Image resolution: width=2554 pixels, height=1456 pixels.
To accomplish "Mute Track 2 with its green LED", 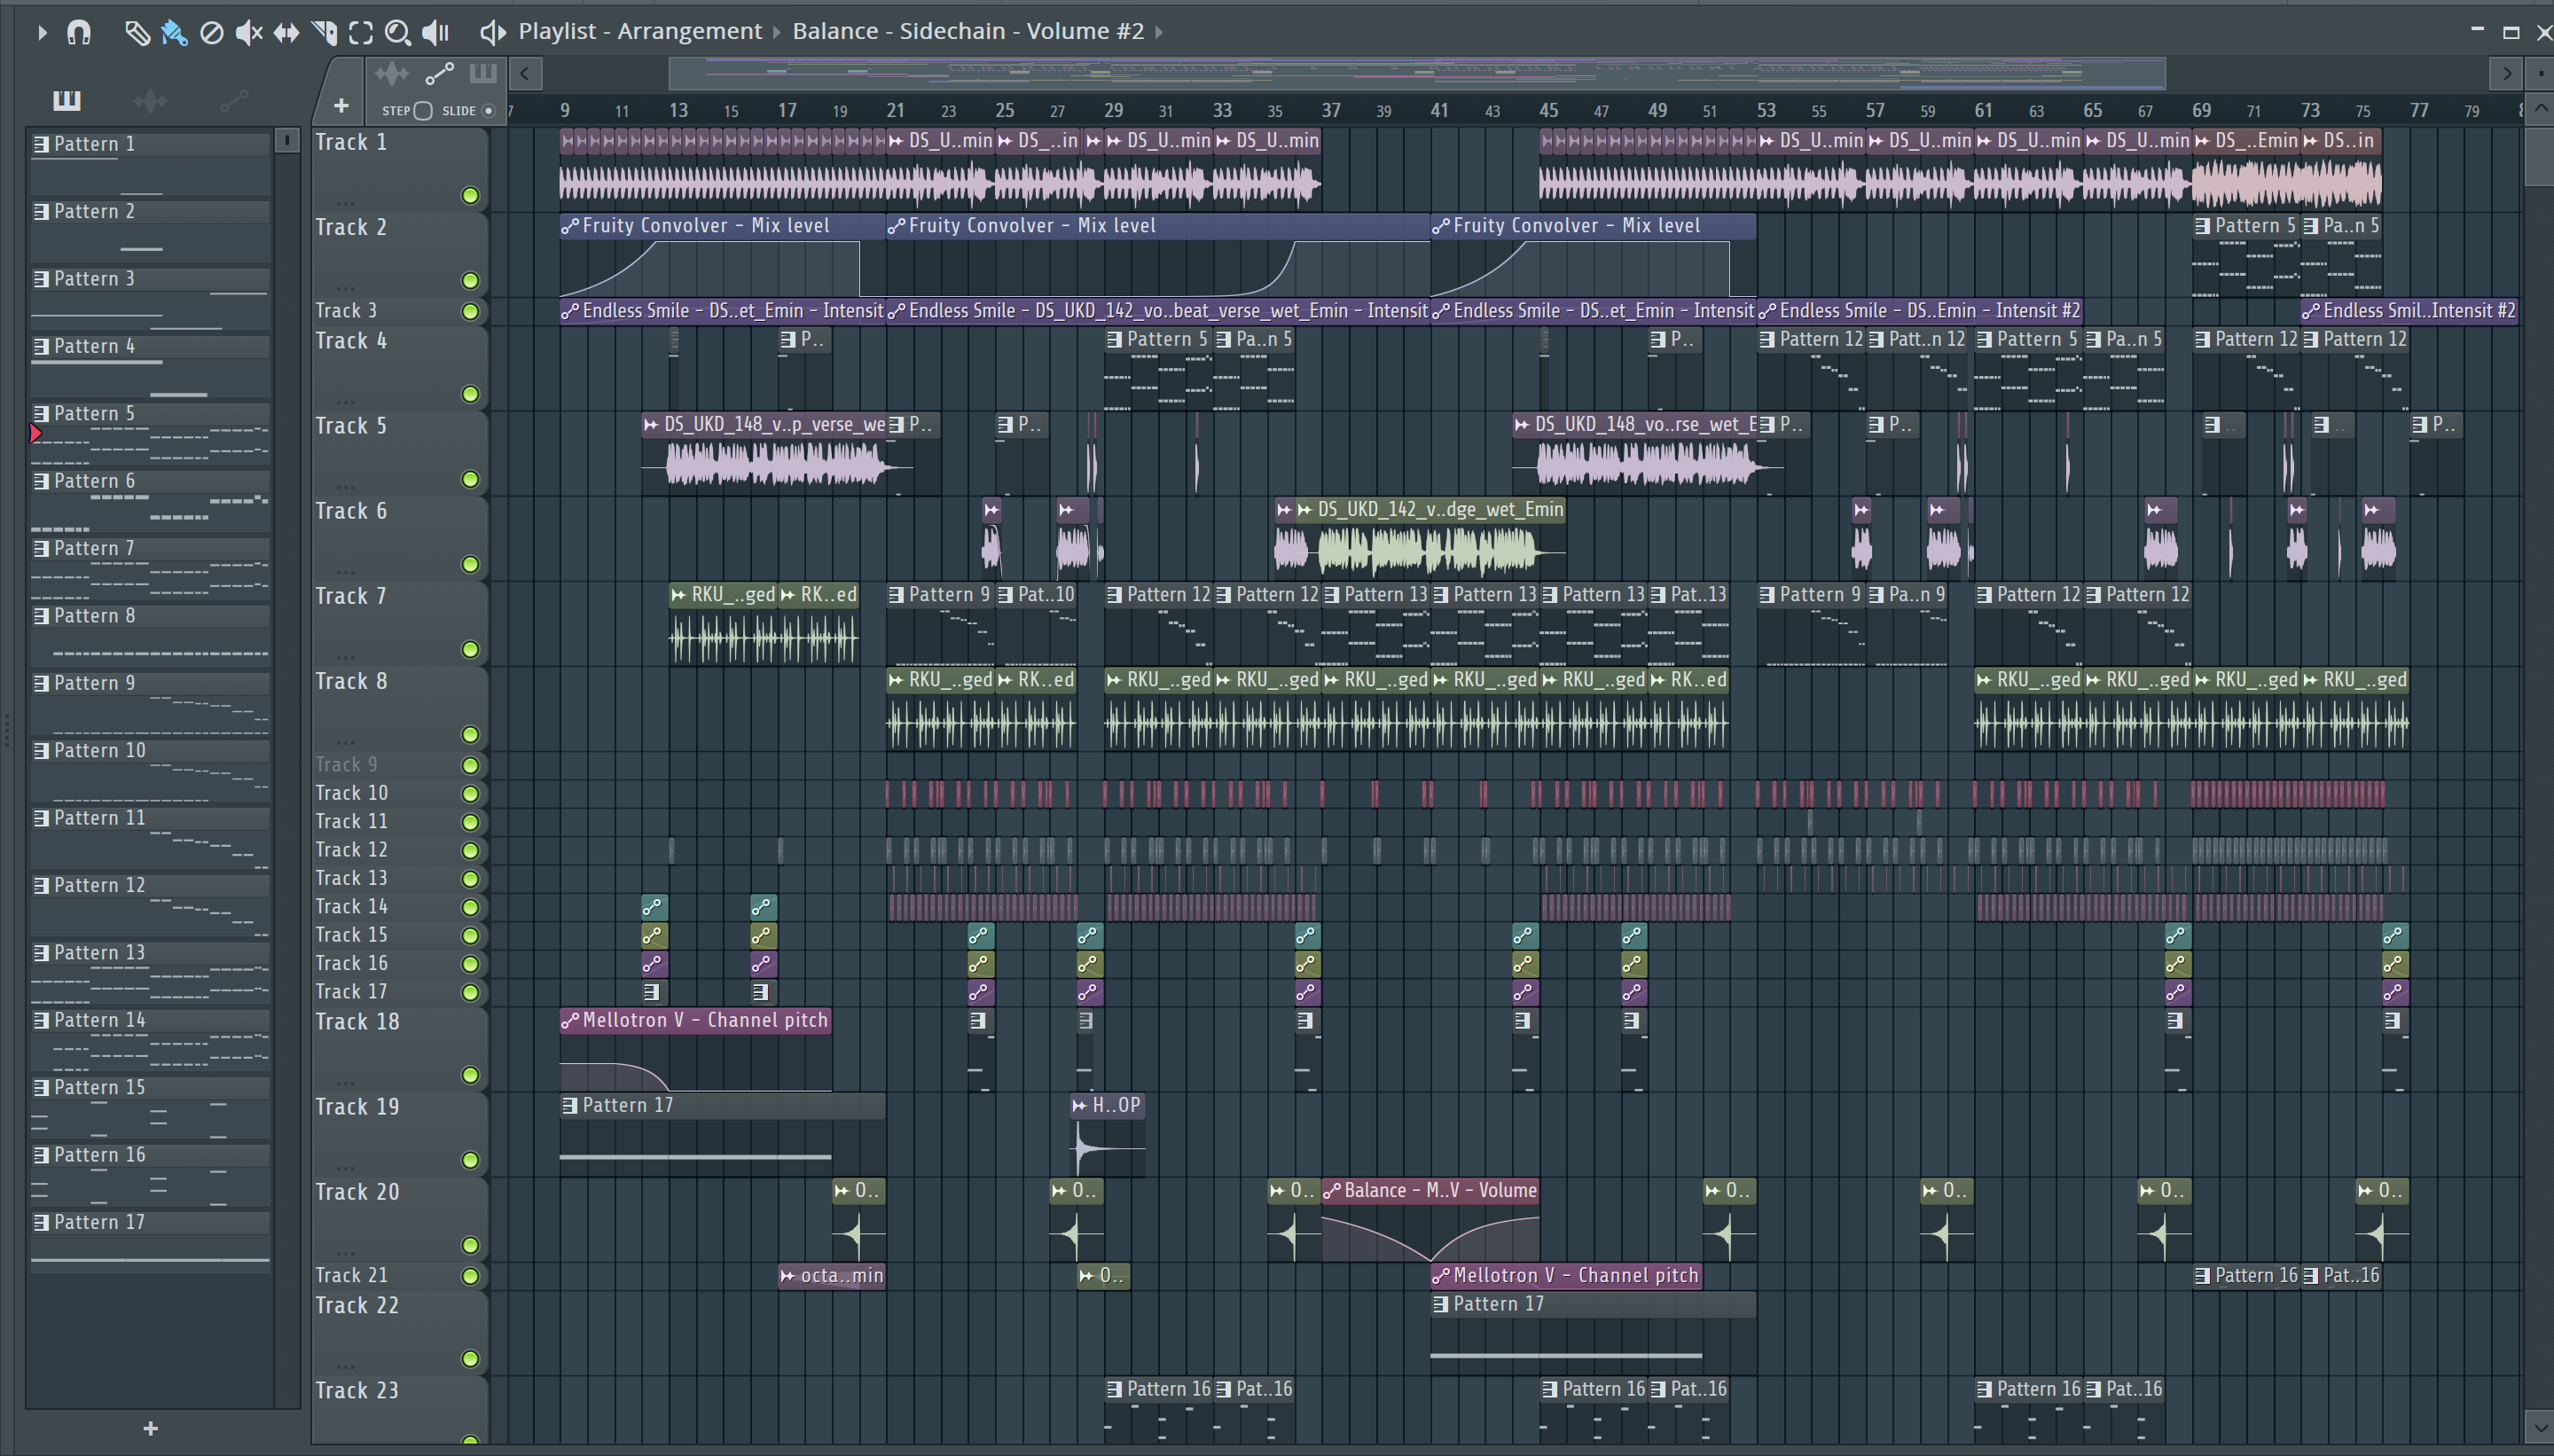I will click(470, 281).
